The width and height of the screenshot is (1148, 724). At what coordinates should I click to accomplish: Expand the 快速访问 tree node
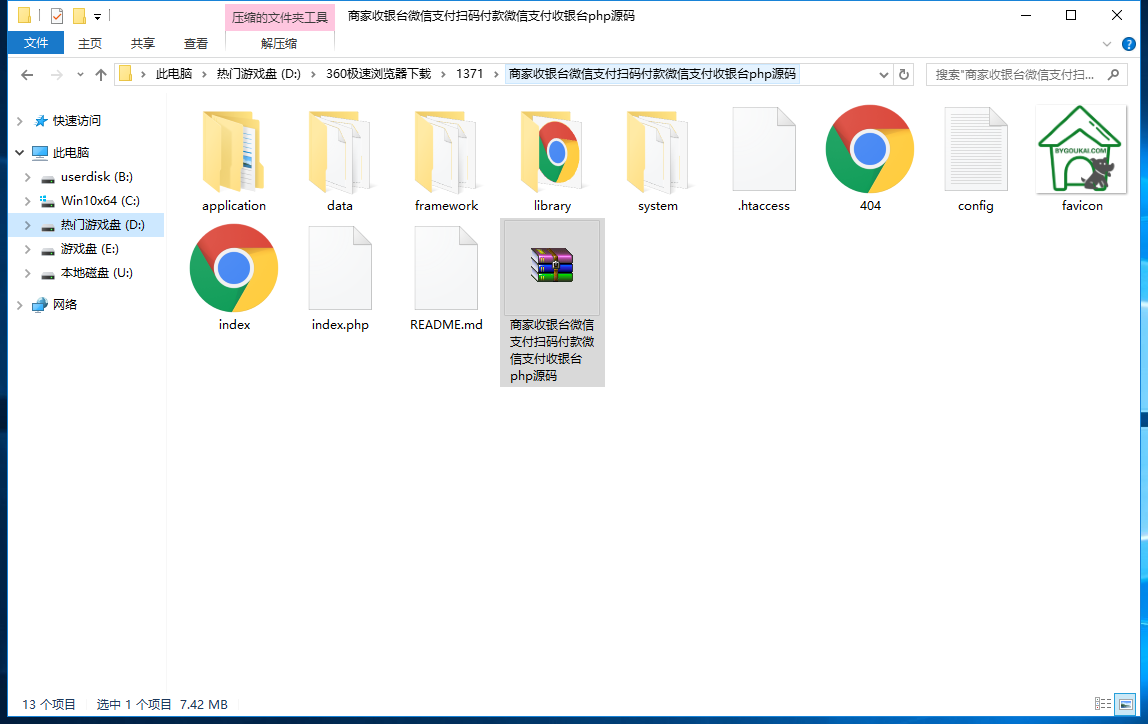point(19,121)
